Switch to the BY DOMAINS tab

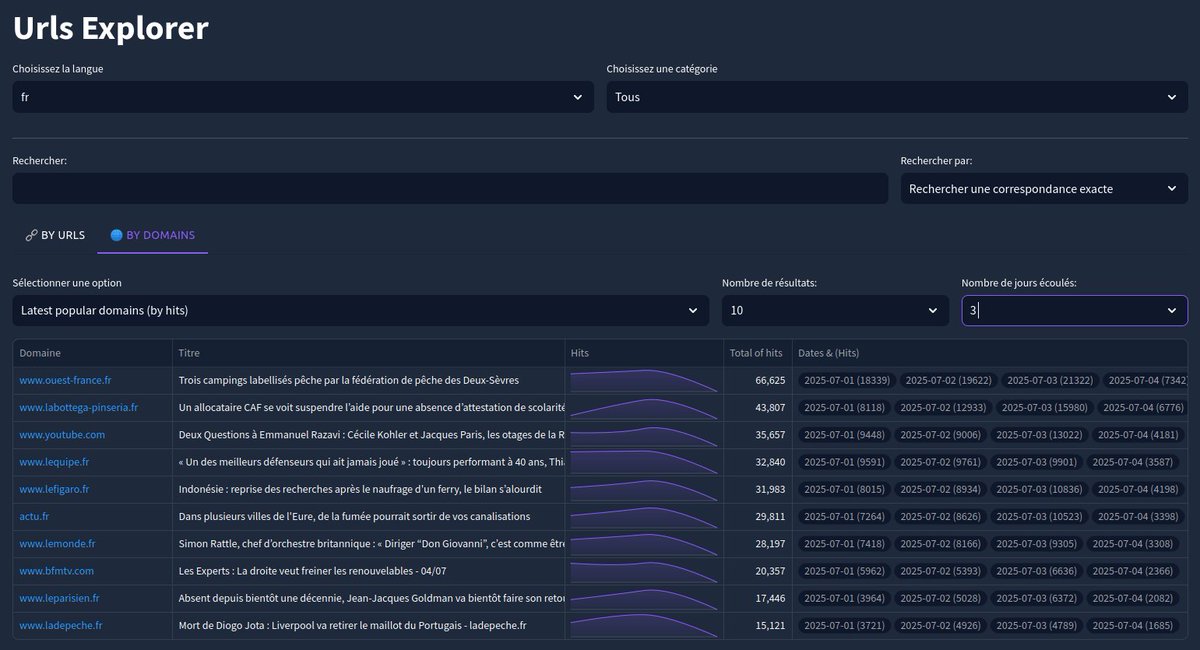[153, 235]
